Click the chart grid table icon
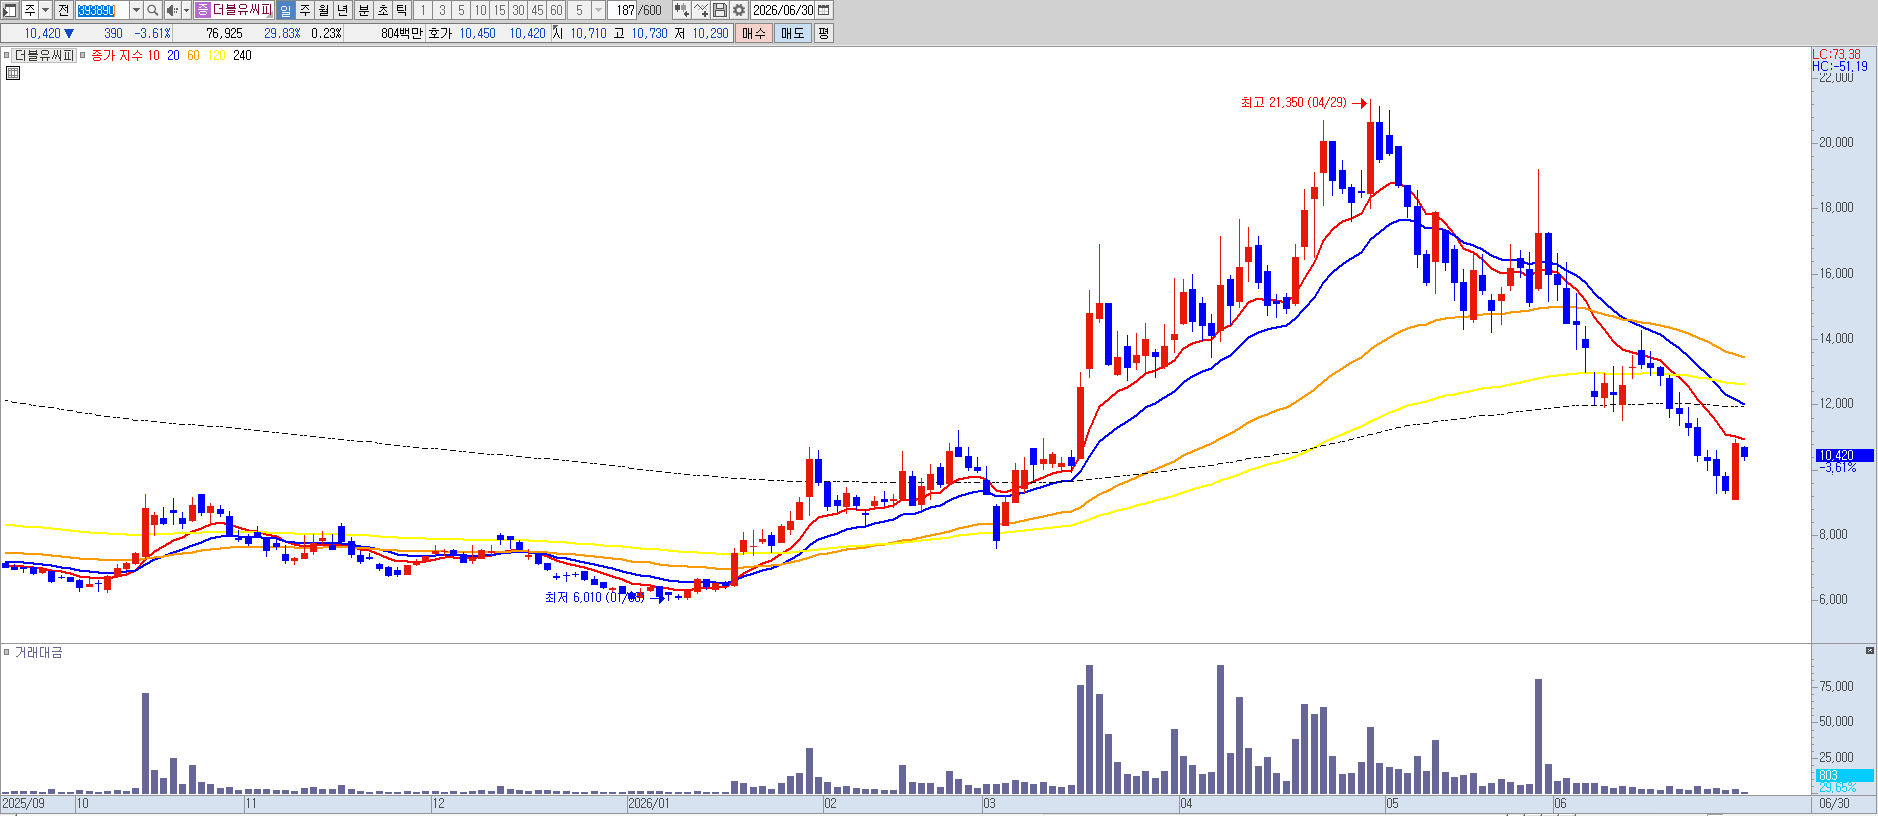Screen dimensions: 1878x816 [x=13, y=73]
